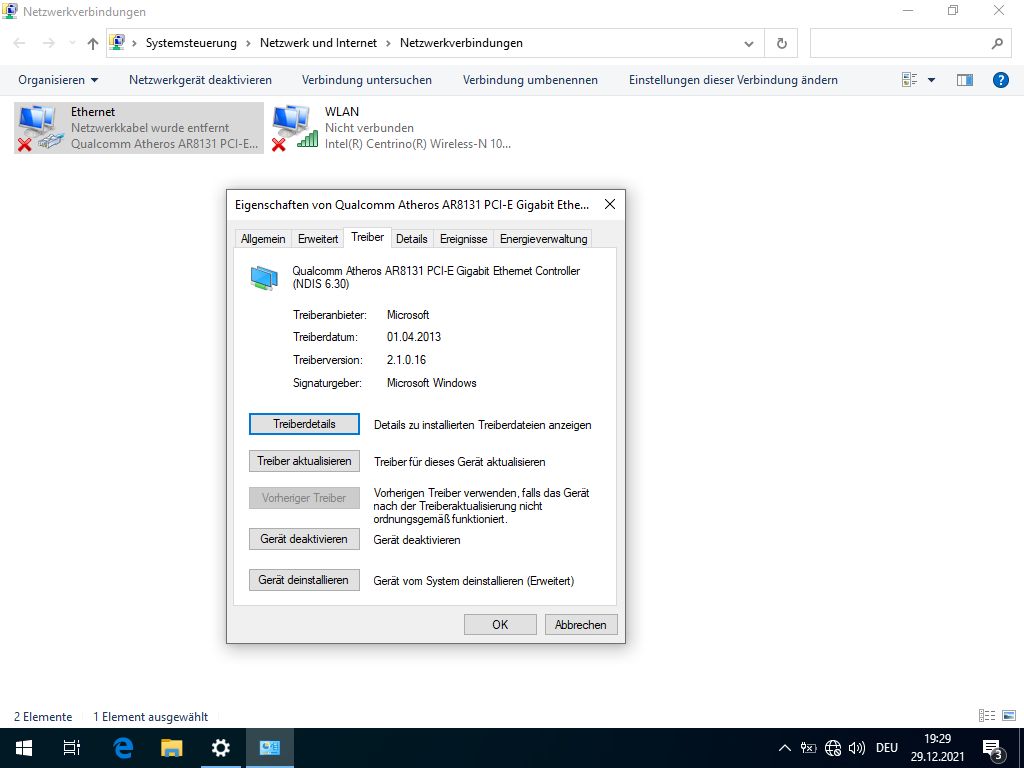
Task: Expand the view options dropdown arrow
Action: click(x=931, y=80)
